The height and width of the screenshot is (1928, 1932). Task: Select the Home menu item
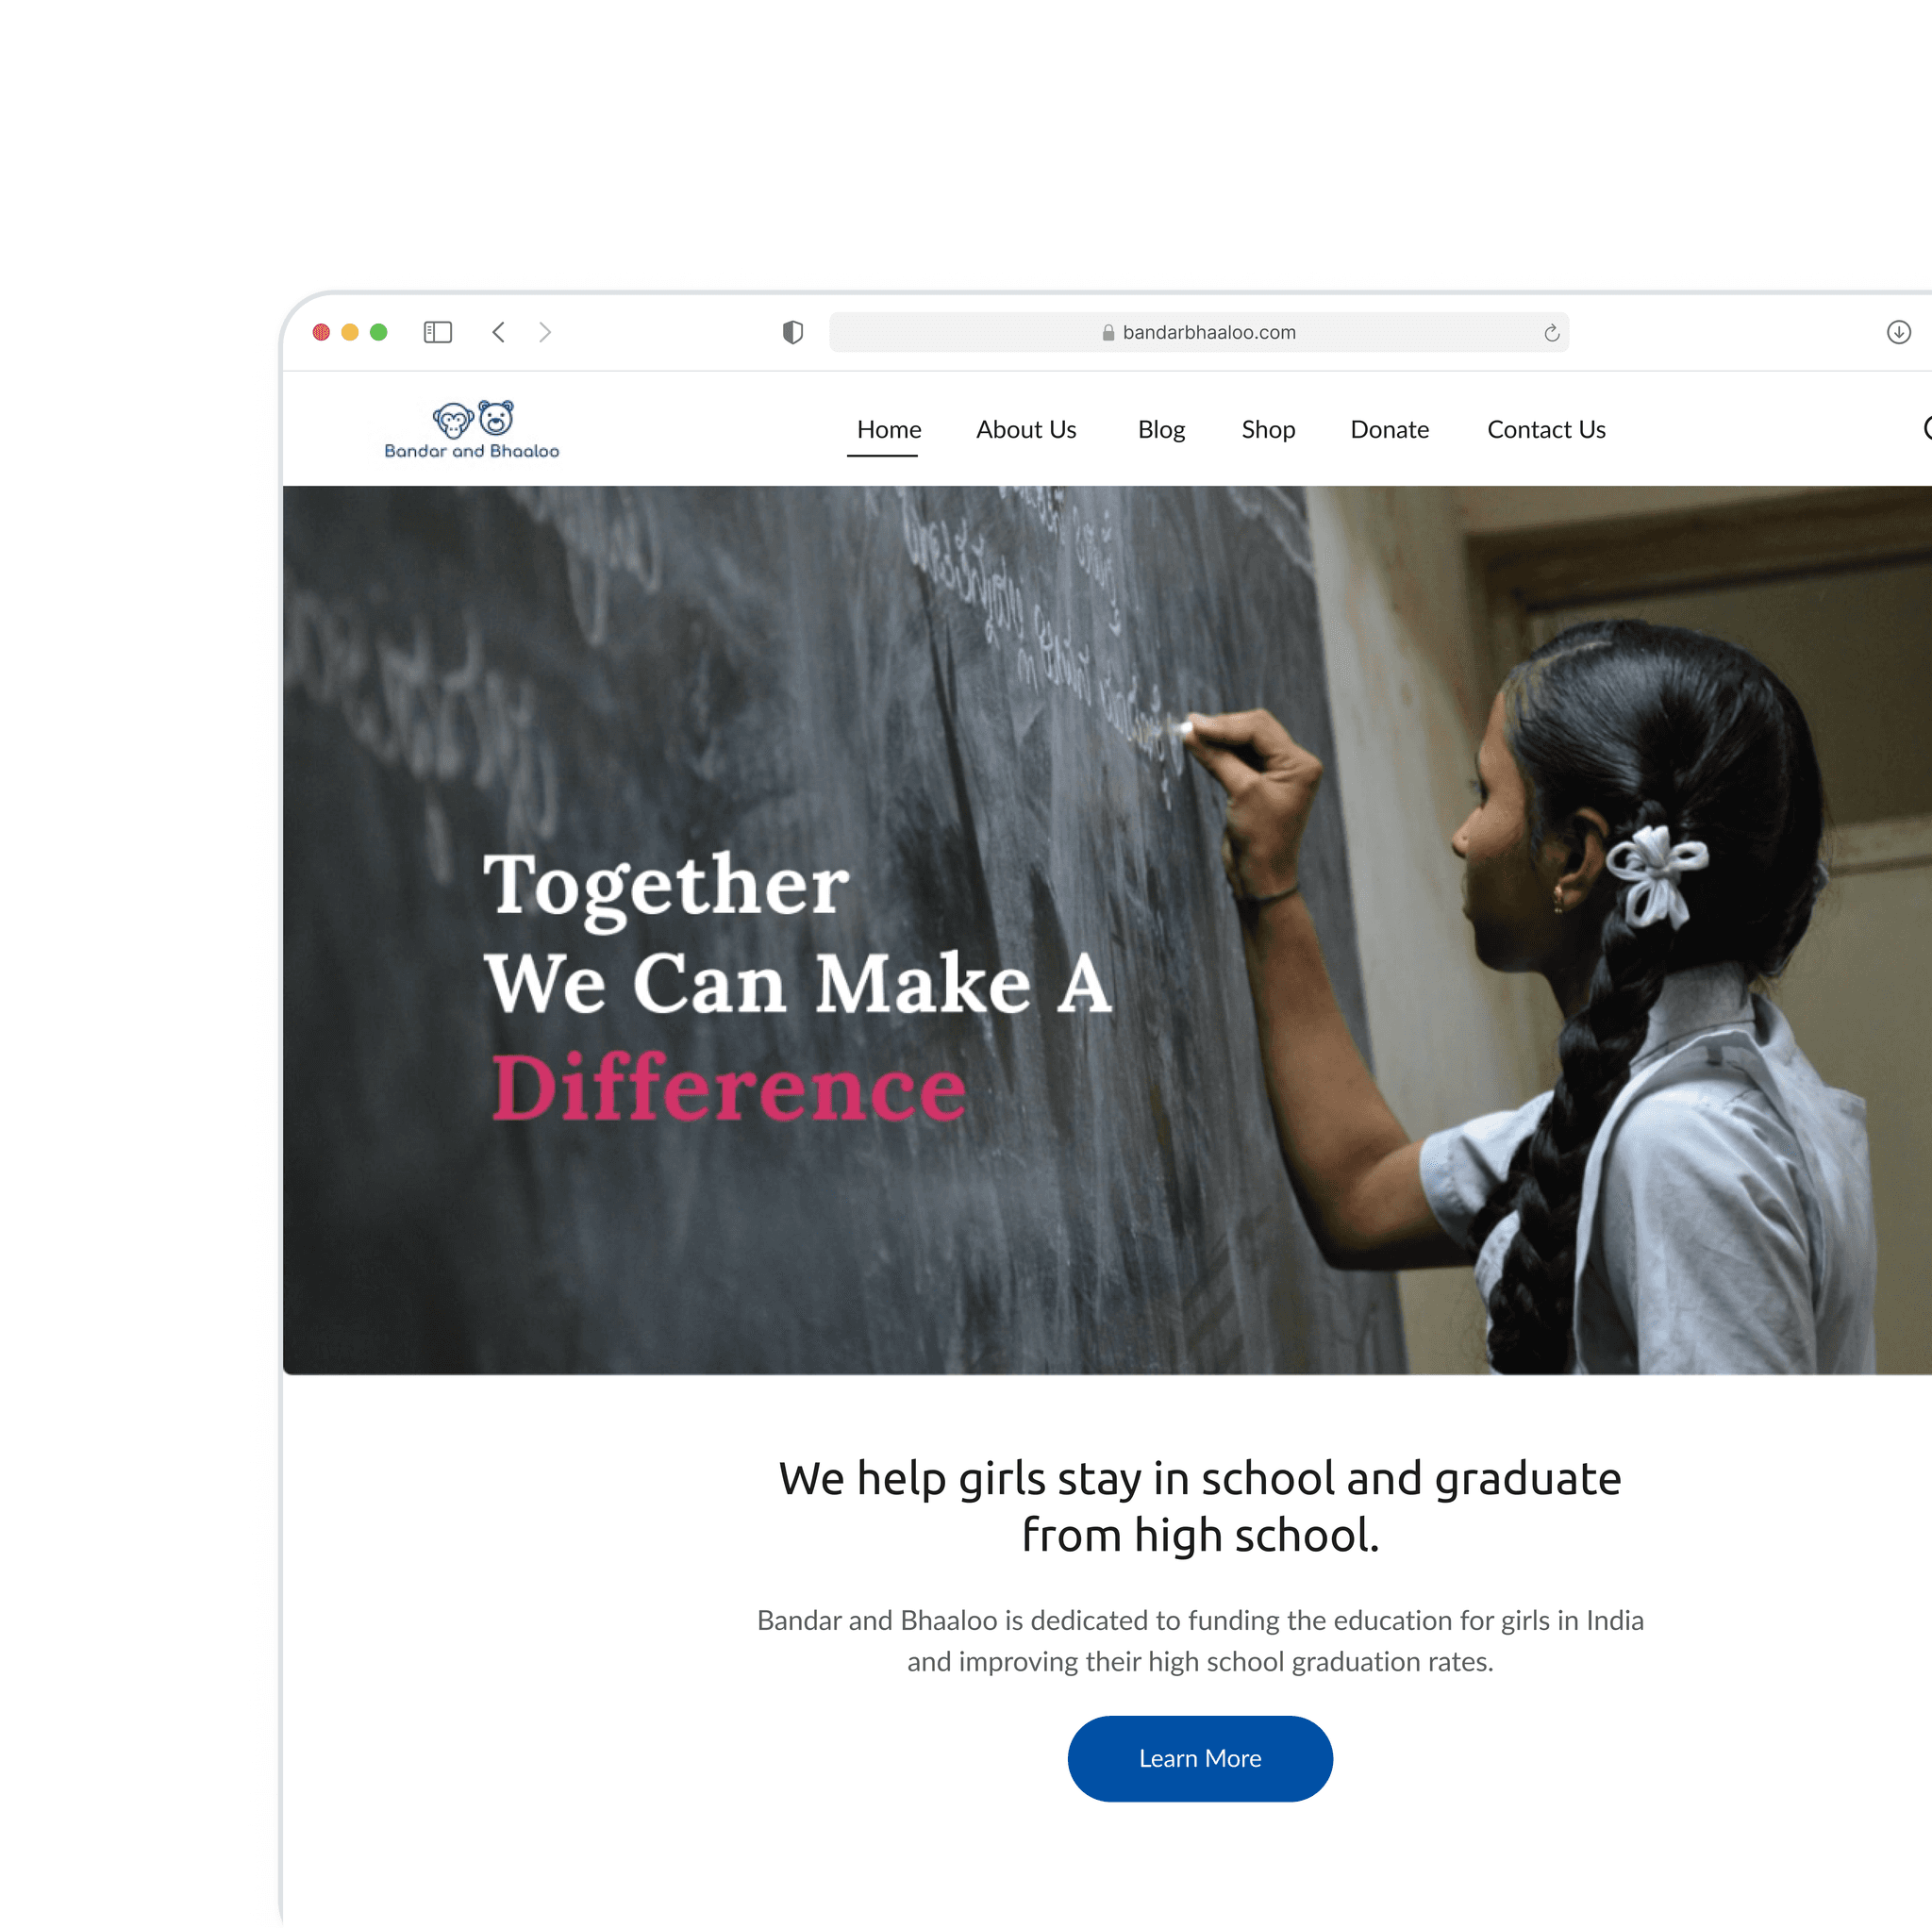pos(889,429)
